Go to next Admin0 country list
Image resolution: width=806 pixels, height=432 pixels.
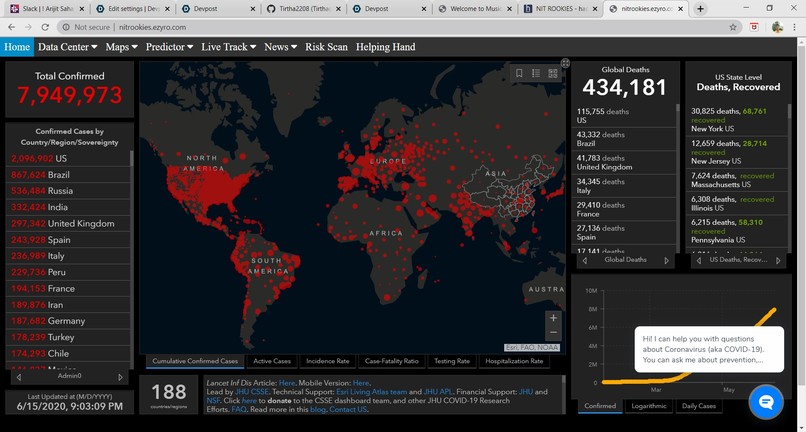[x=120, y=377]
